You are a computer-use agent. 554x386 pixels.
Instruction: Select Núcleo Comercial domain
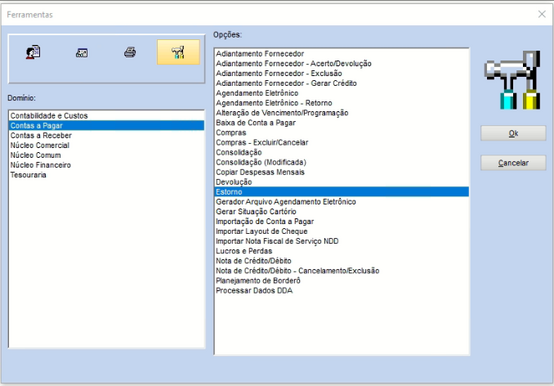pos(106,146)
